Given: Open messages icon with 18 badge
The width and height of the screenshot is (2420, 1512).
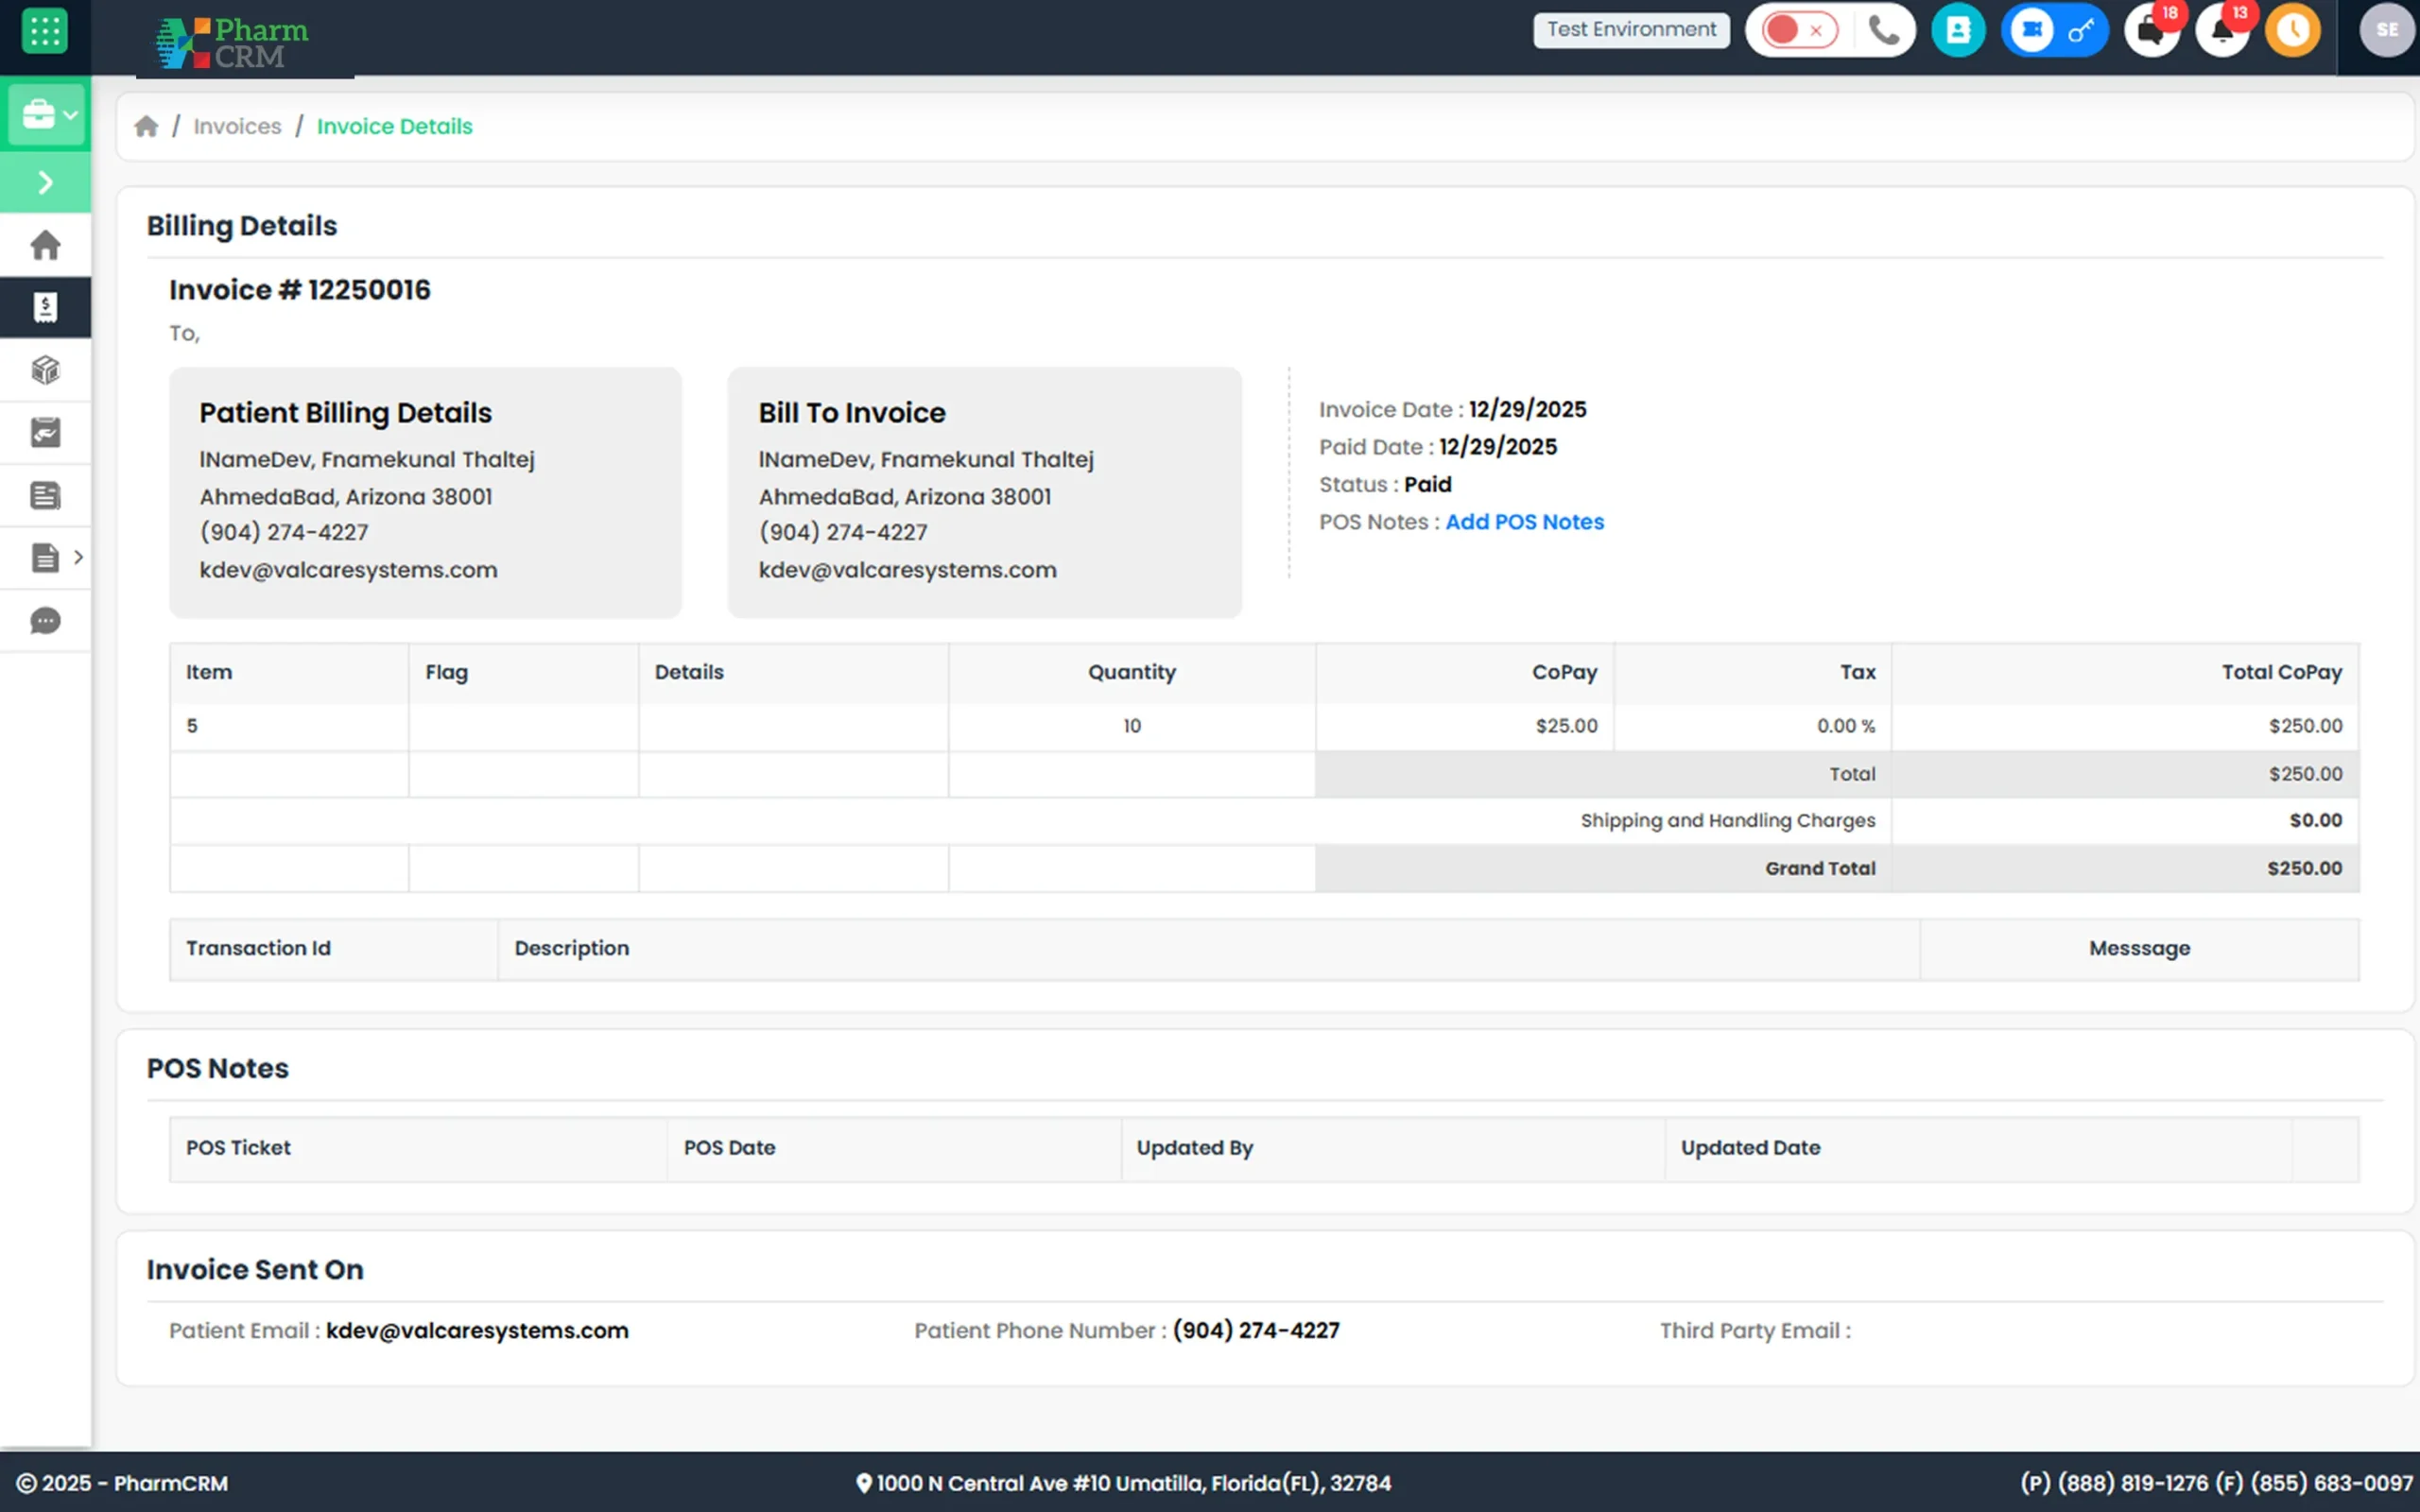Looking at the screenshot, I should [x=2153, y=30].
